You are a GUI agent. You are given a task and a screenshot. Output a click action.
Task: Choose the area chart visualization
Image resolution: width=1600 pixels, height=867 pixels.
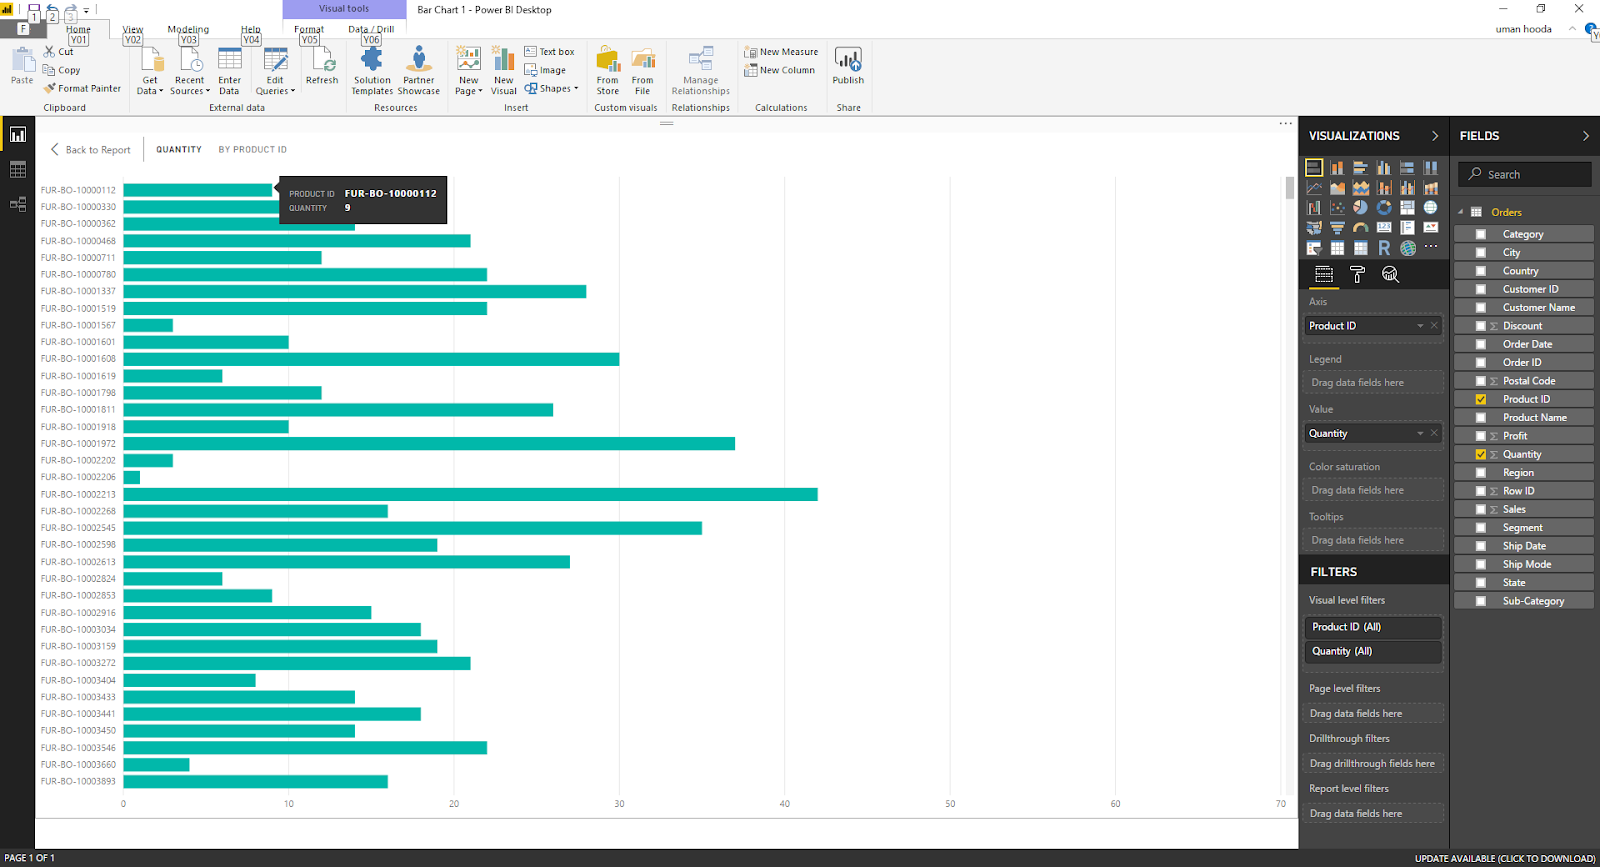click(x=1337, y=188)
